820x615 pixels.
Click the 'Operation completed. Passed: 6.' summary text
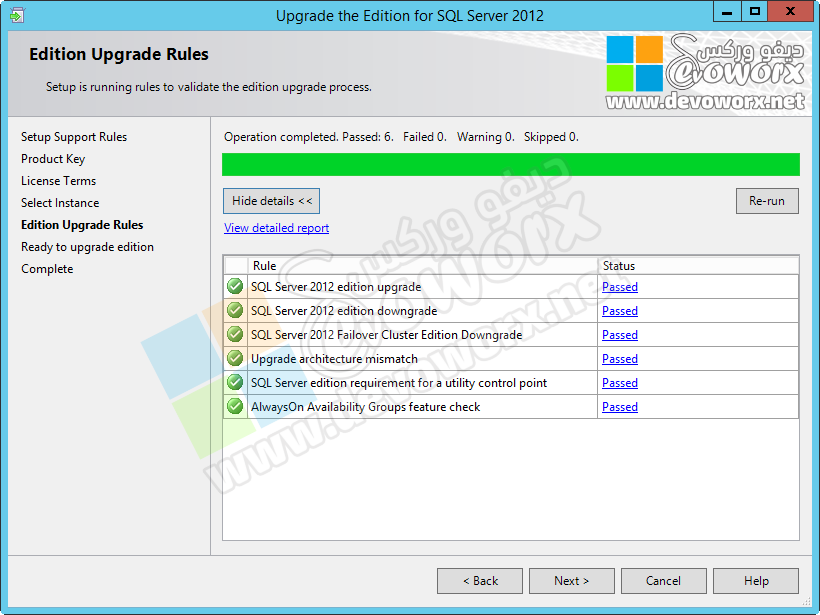pos(309,137)
